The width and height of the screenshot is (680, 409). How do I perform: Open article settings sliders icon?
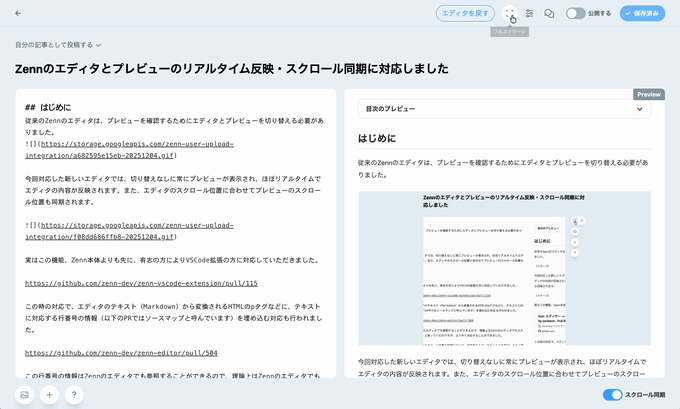[x=530, y=14]
